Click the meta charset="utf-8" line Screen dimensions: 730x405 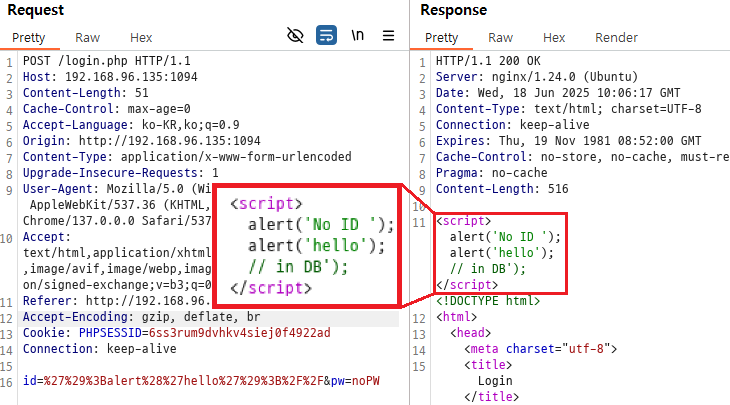541,349
